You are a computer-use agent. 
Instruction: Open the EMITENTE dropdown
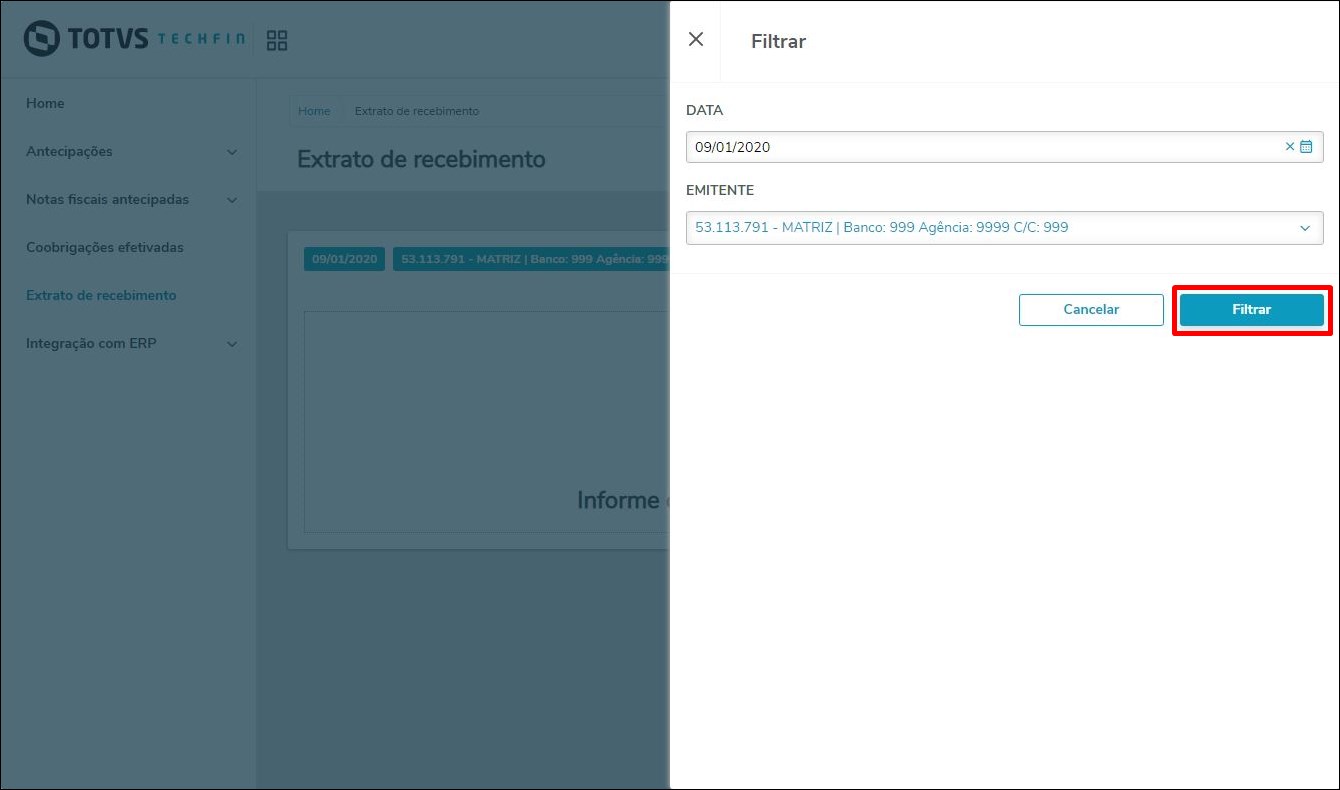tap(1004, 227)
